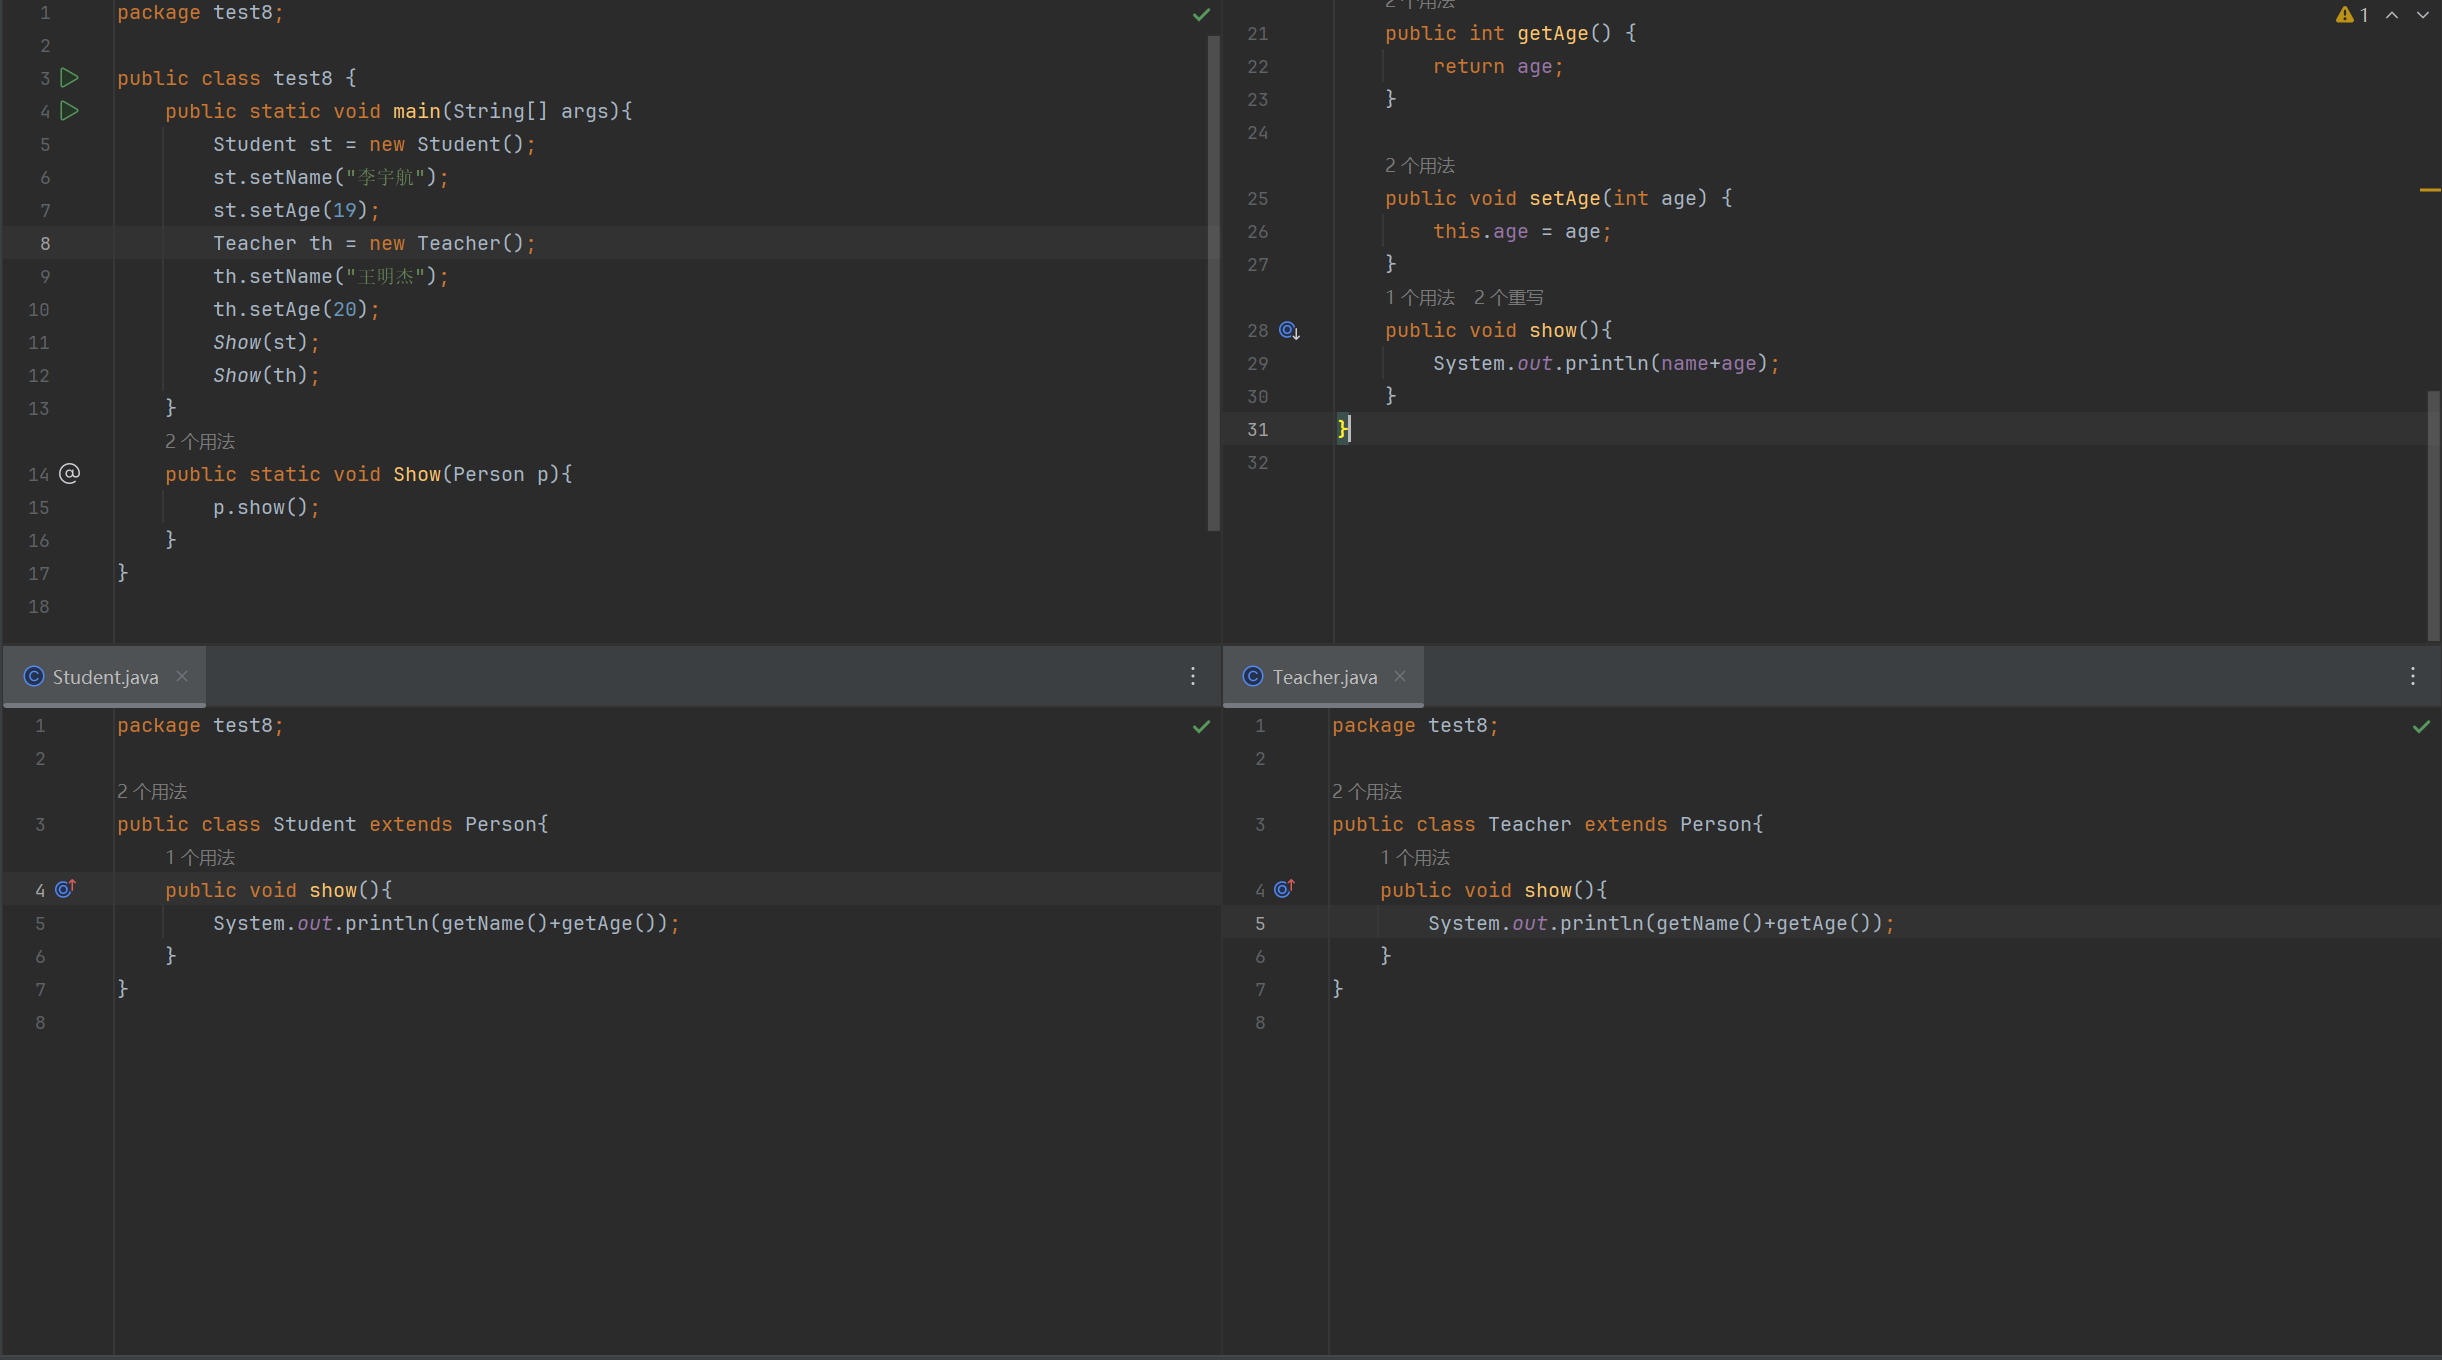Screen dimensions: 2442x1360
Task: Click line number 31 in Person gutter
Action: [x=1258, y=429]
